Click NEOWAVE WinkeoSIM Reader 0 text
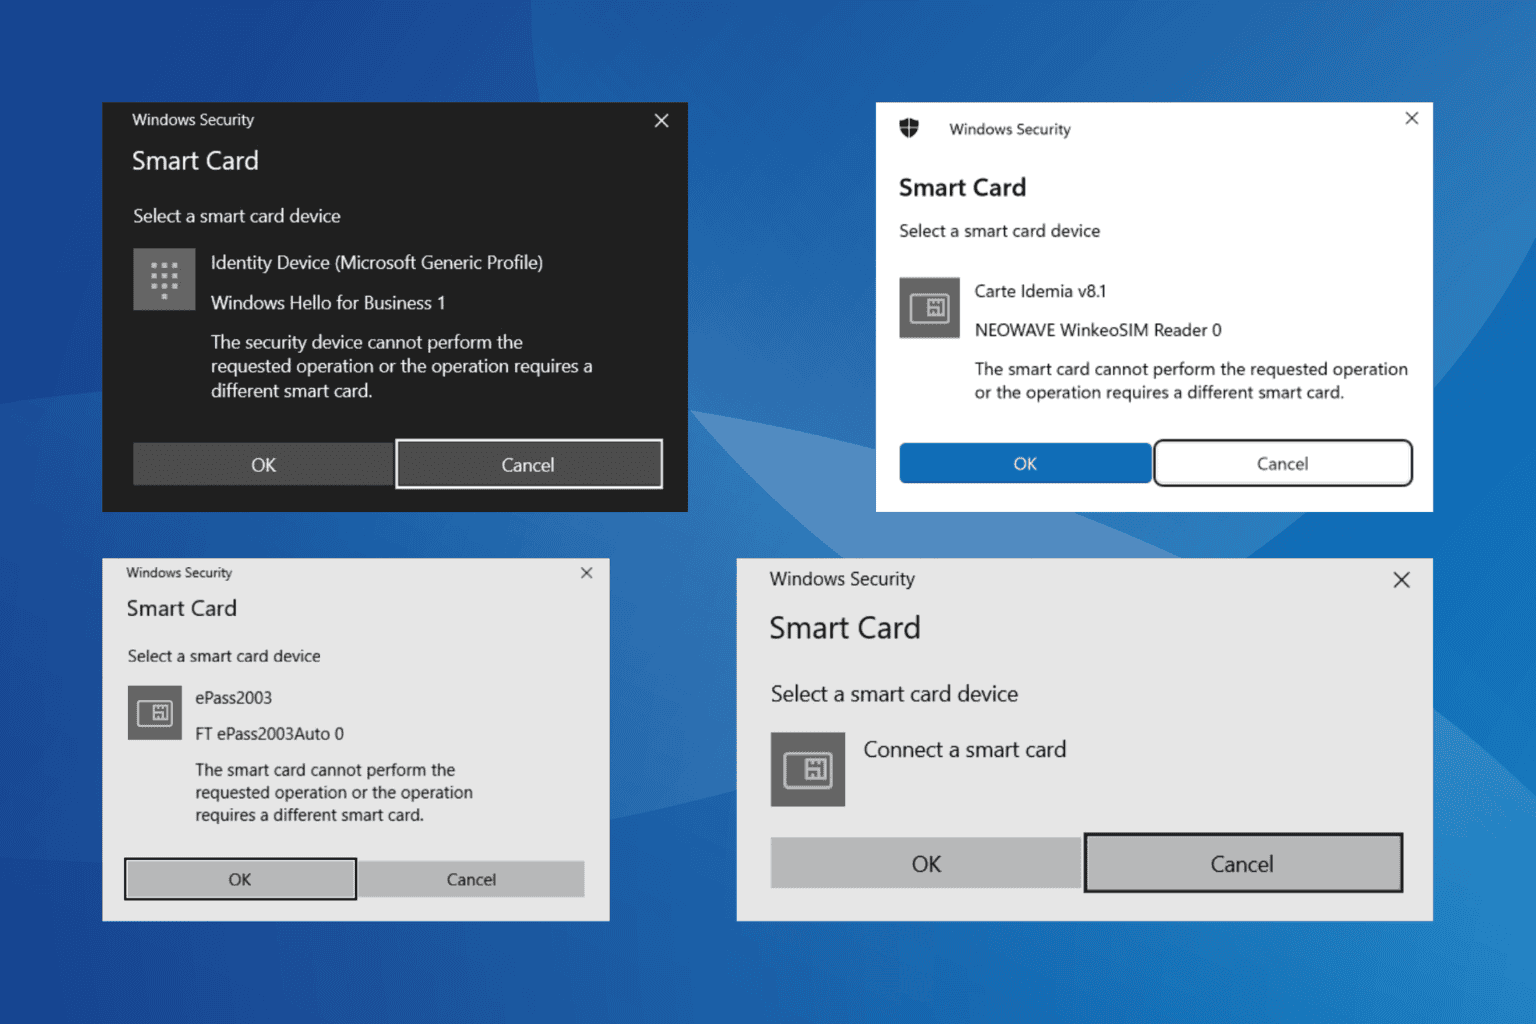The height and width of the screenshot is (1024, 1536). (x=1098, y=330)
